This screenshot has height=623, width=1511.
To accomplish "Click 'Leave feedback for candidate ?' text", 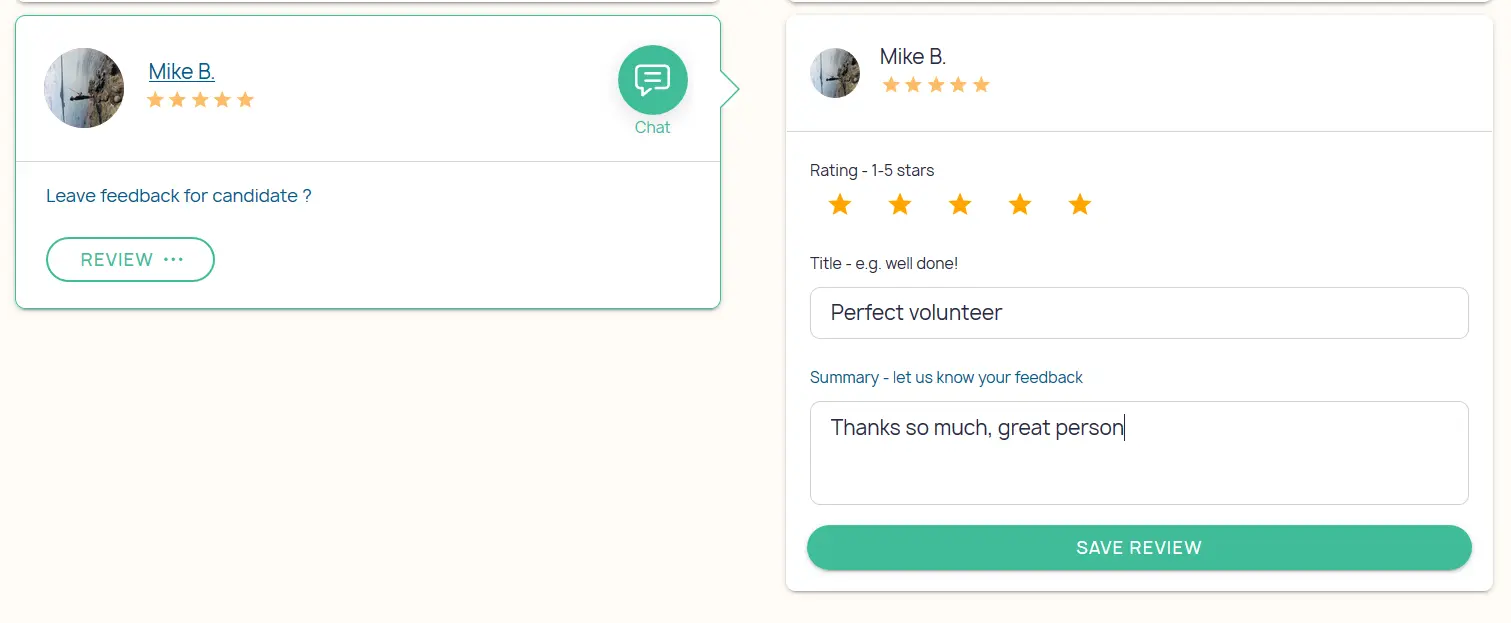I will tap(179, 196).
